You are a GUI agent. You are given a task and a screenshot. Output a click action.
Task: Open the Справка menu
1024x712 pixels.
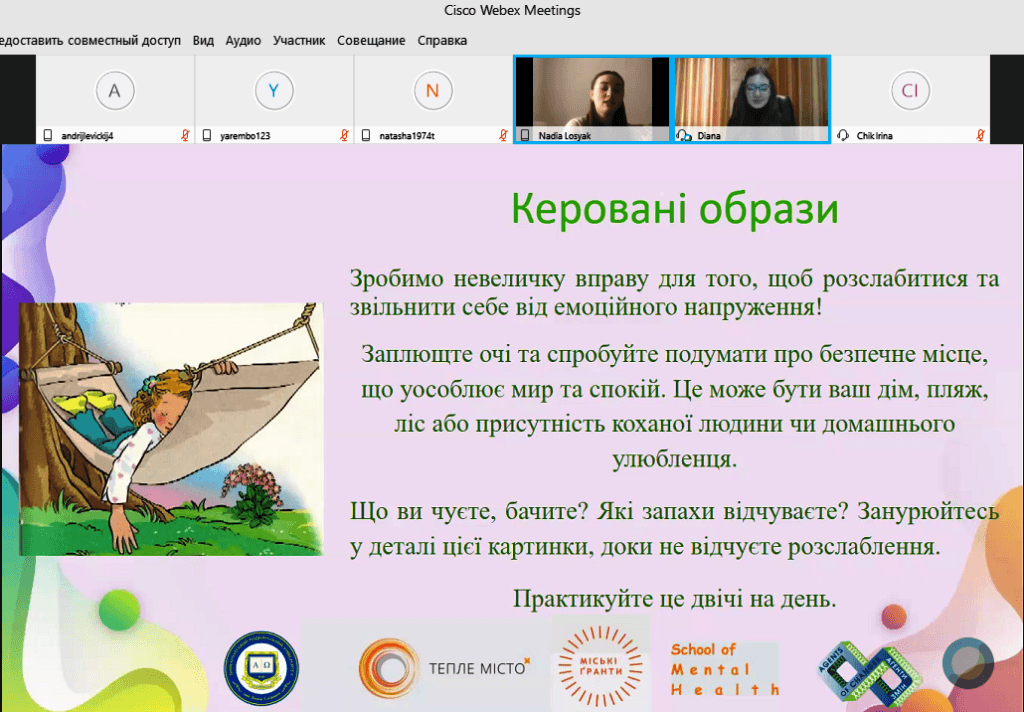point(442,40)
